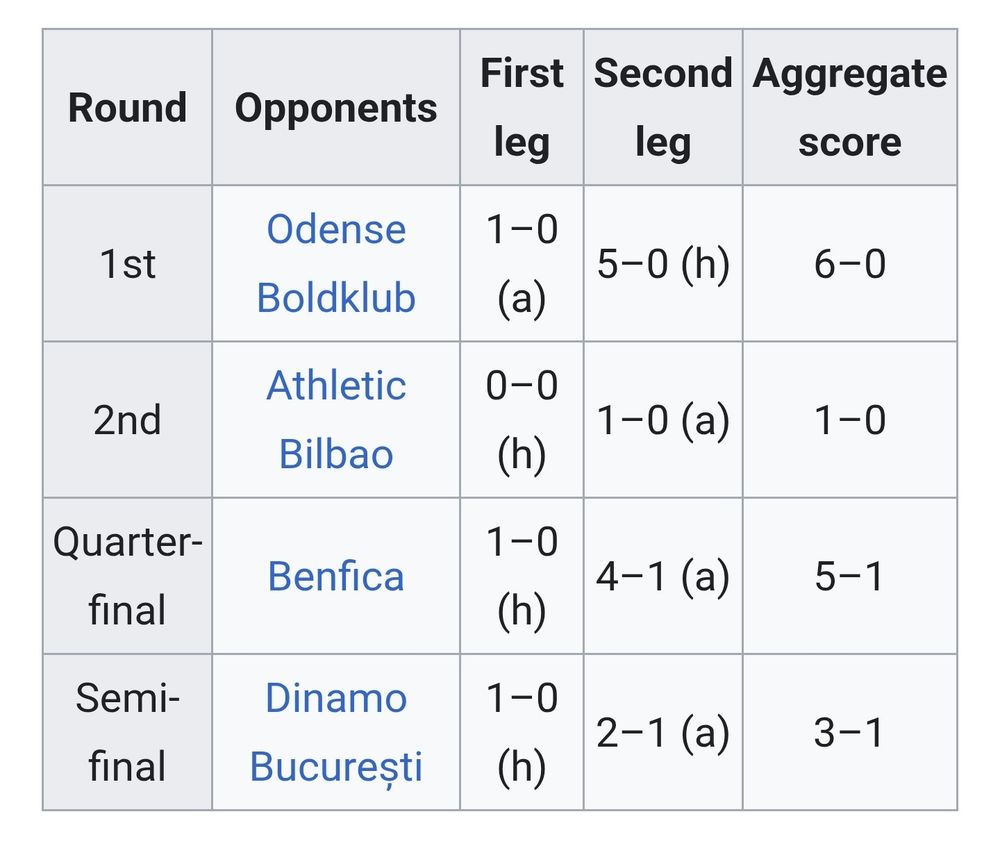
Task: Click the 5–0 (h) second leg cell
Action: tap(663, 263)
